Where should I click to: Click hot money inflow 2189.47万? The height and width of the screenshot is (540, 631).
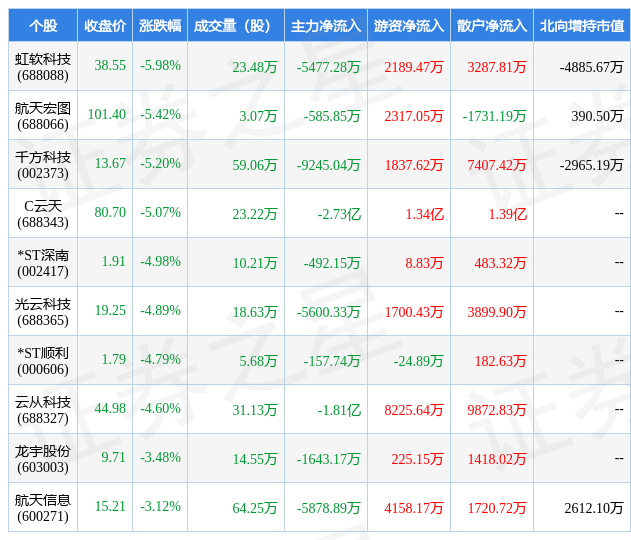click(414, 67)
